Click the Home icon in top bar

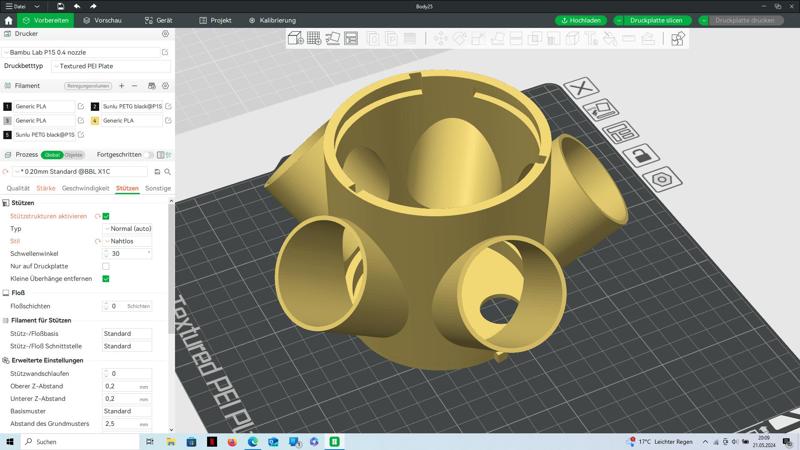click(x=9, y=20)
